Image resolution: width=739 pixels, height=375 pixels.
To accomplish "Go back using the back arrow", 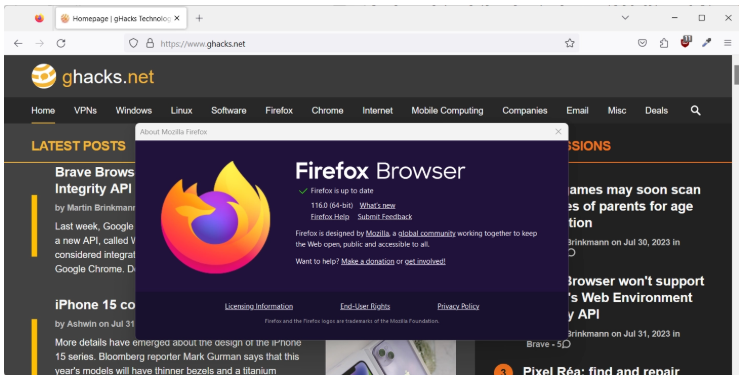I will 18,43.
